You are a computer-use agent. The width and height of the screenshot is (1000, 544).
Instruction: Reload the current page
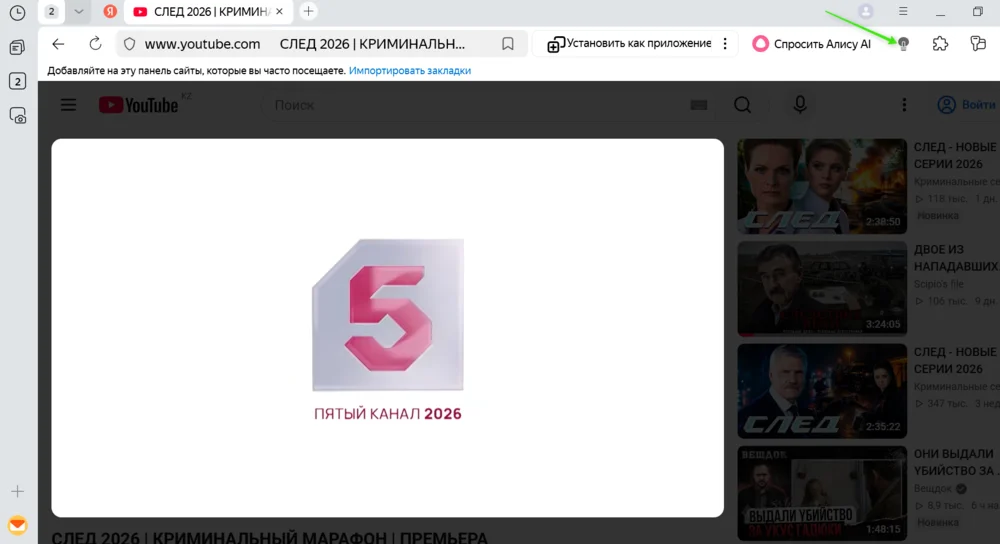click(95, 44)
